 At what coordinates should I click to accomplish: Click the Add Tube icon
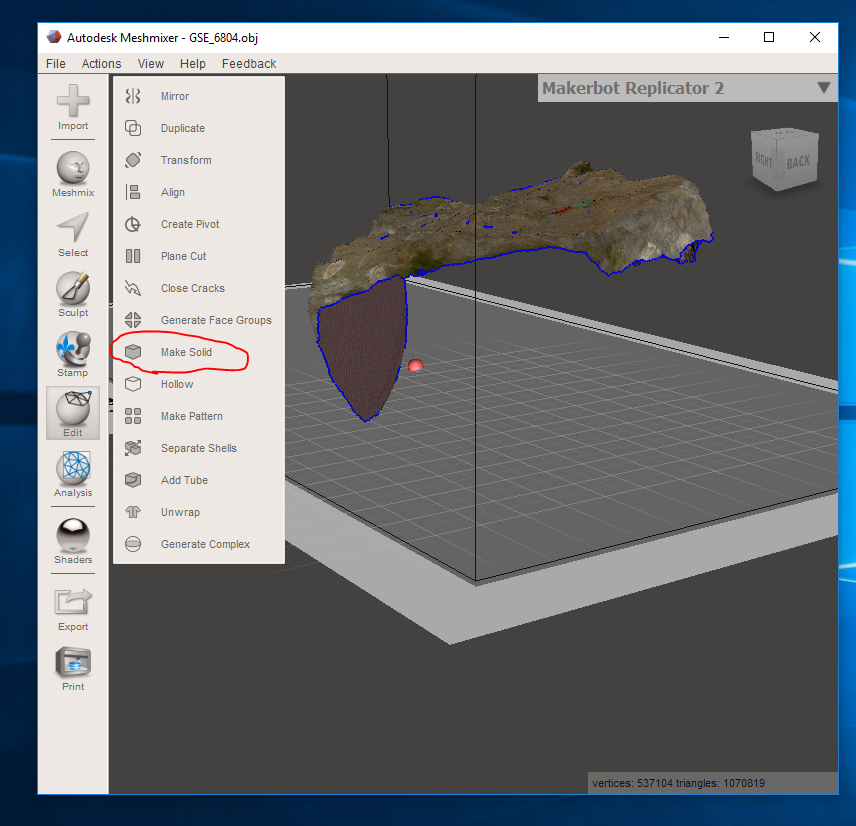133,480
